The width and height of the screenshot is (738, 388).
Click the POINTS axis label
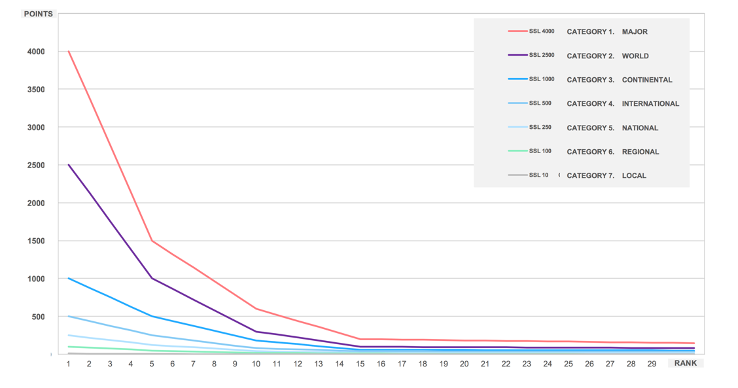[x=38, y=14]
